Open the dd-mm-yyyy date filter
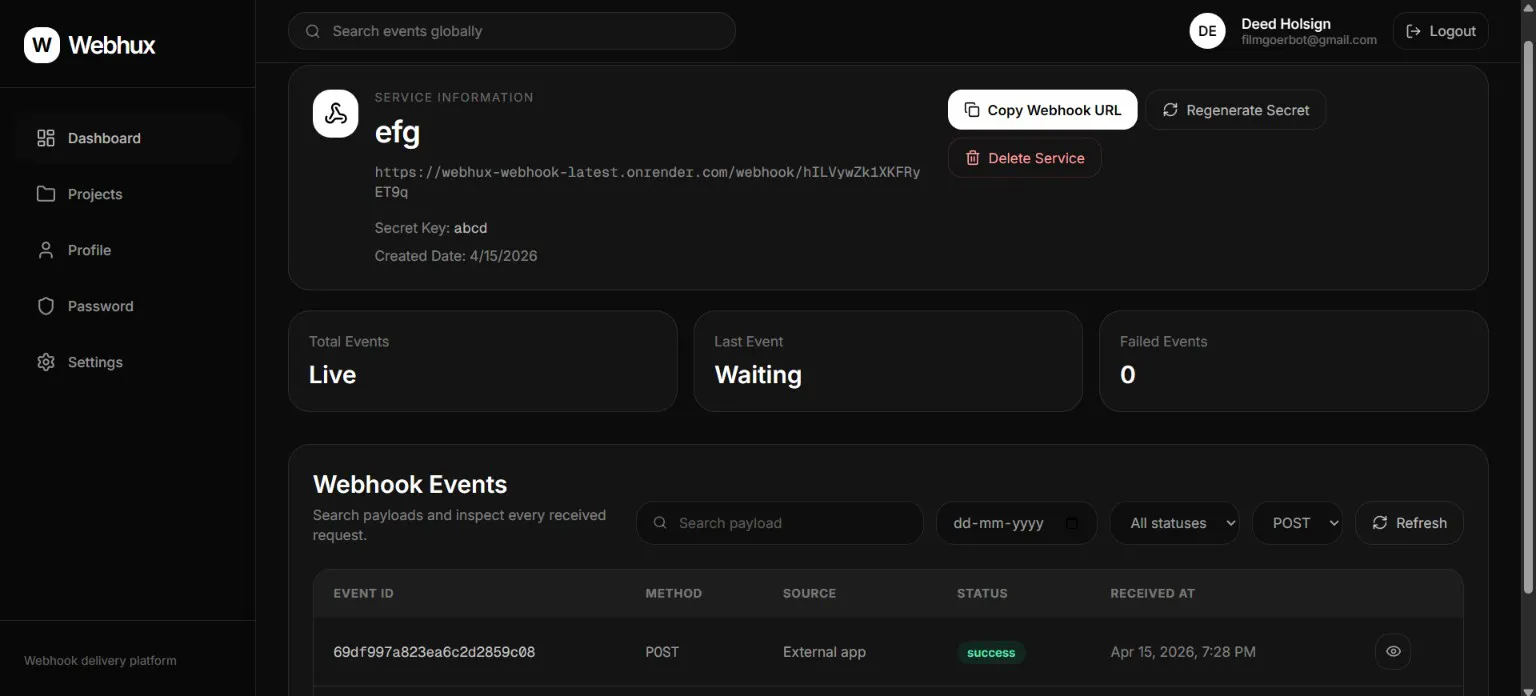1536x696 pixels. (1016, 523)
